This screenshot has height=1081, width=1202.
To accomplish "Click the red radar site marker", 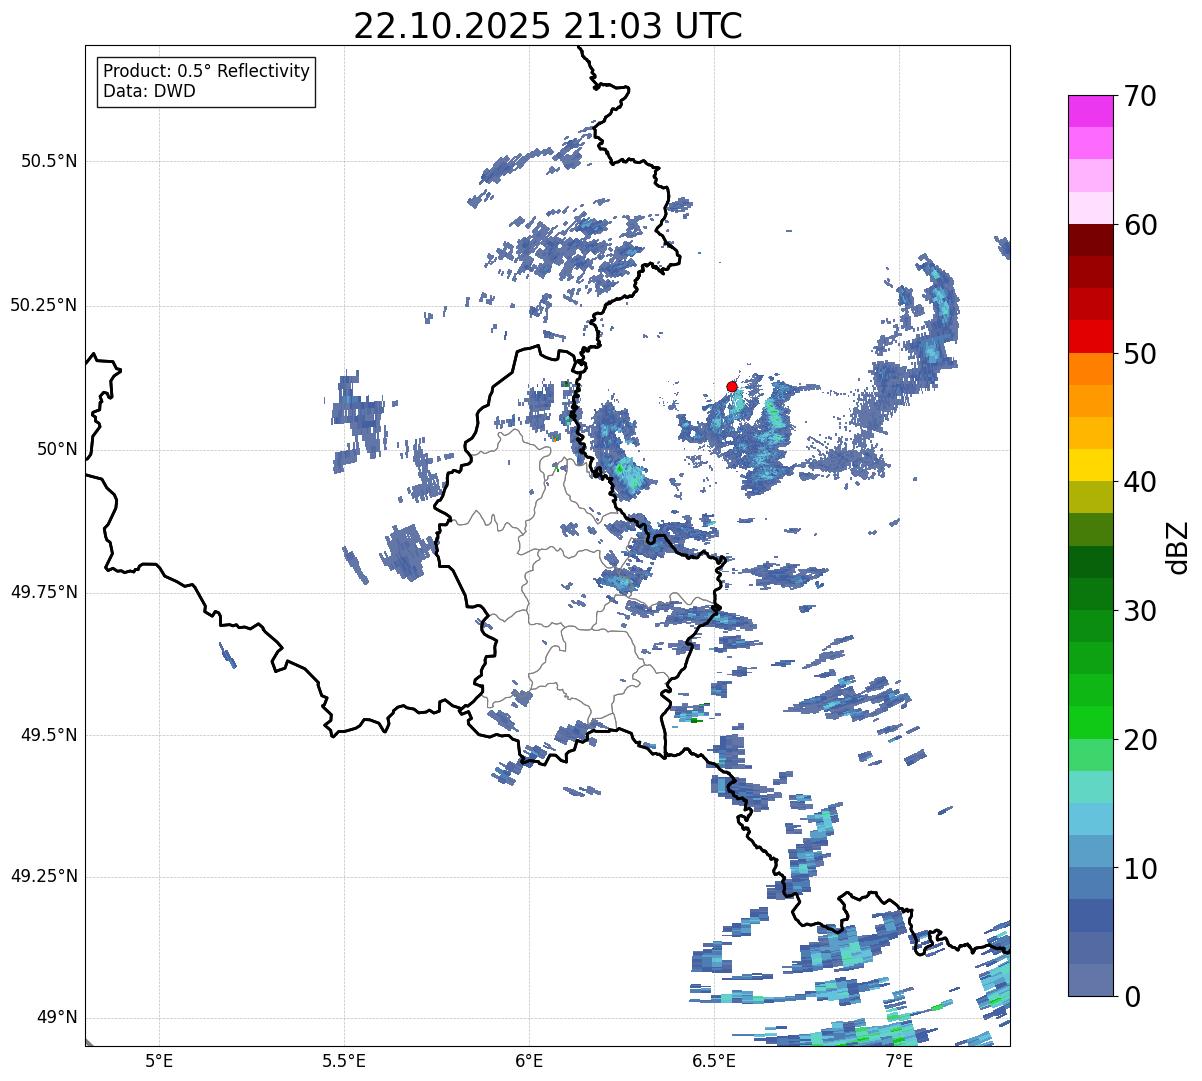I will tap(732, 387).
